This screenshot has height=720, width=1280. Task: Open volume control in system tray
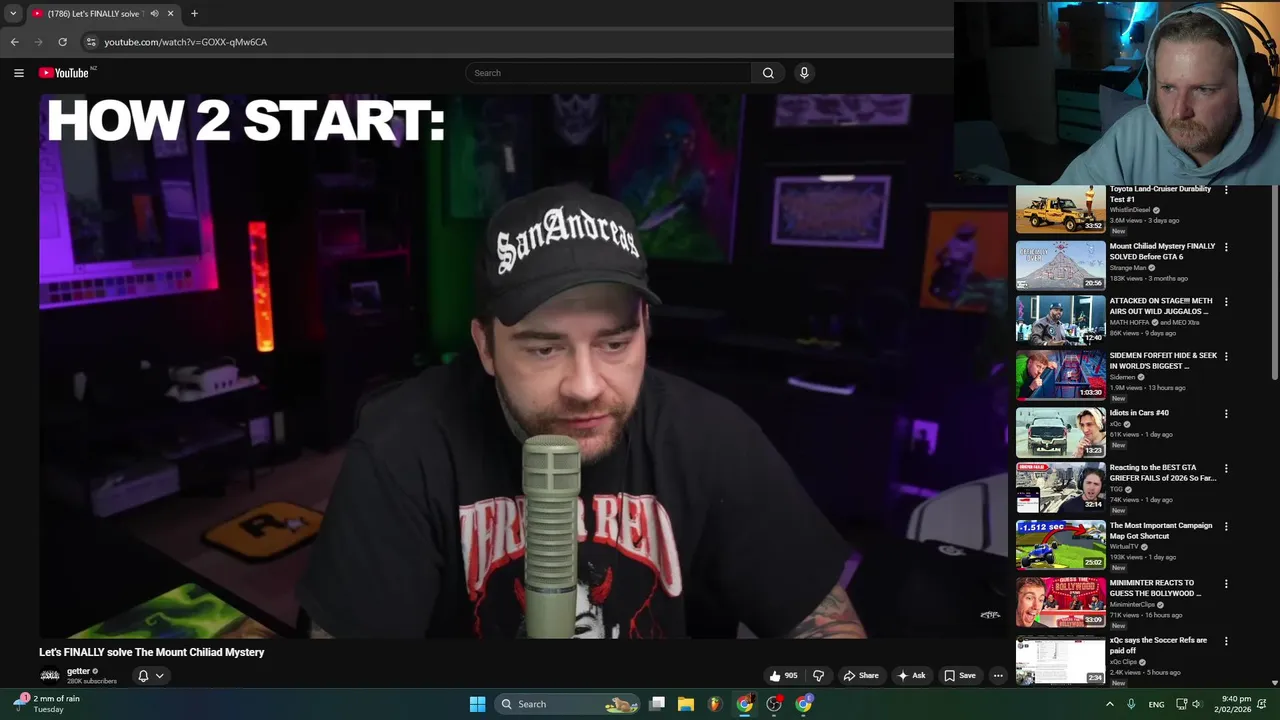tap(1196, 704)
